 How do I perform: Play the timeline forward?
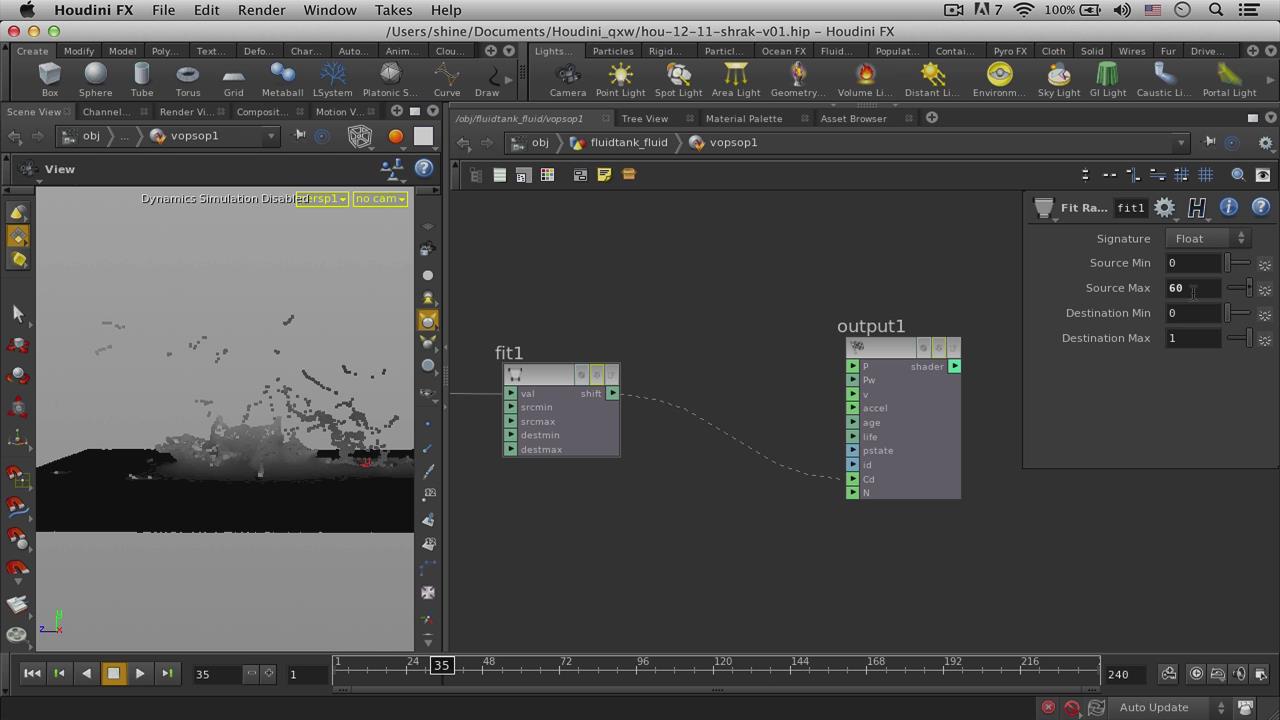(140, 674)
